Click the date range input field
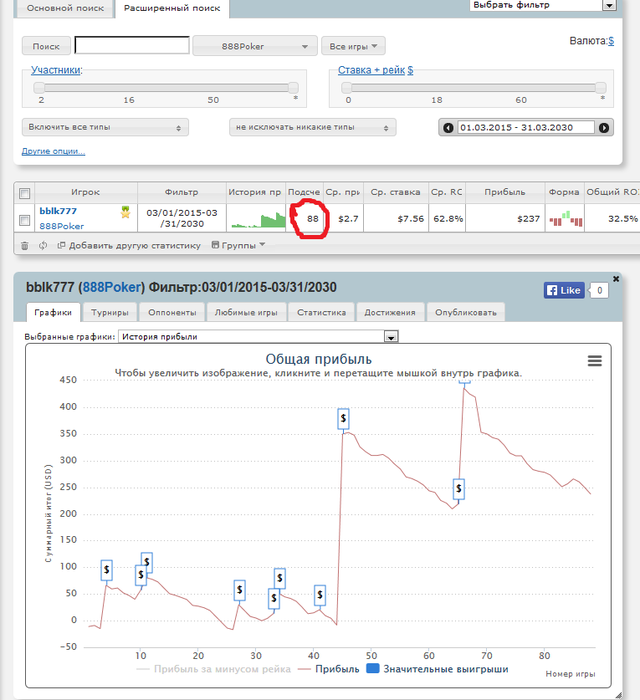This screenshot has height=700, width=640. coord(526,128)
